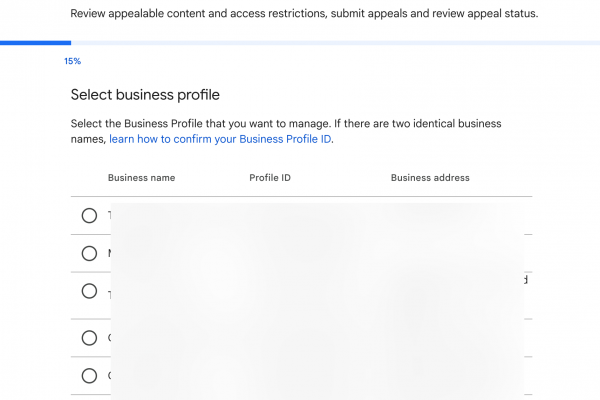600x400 pixels.
Task: Select the first business profile radio button
Action: click(89, 215)
